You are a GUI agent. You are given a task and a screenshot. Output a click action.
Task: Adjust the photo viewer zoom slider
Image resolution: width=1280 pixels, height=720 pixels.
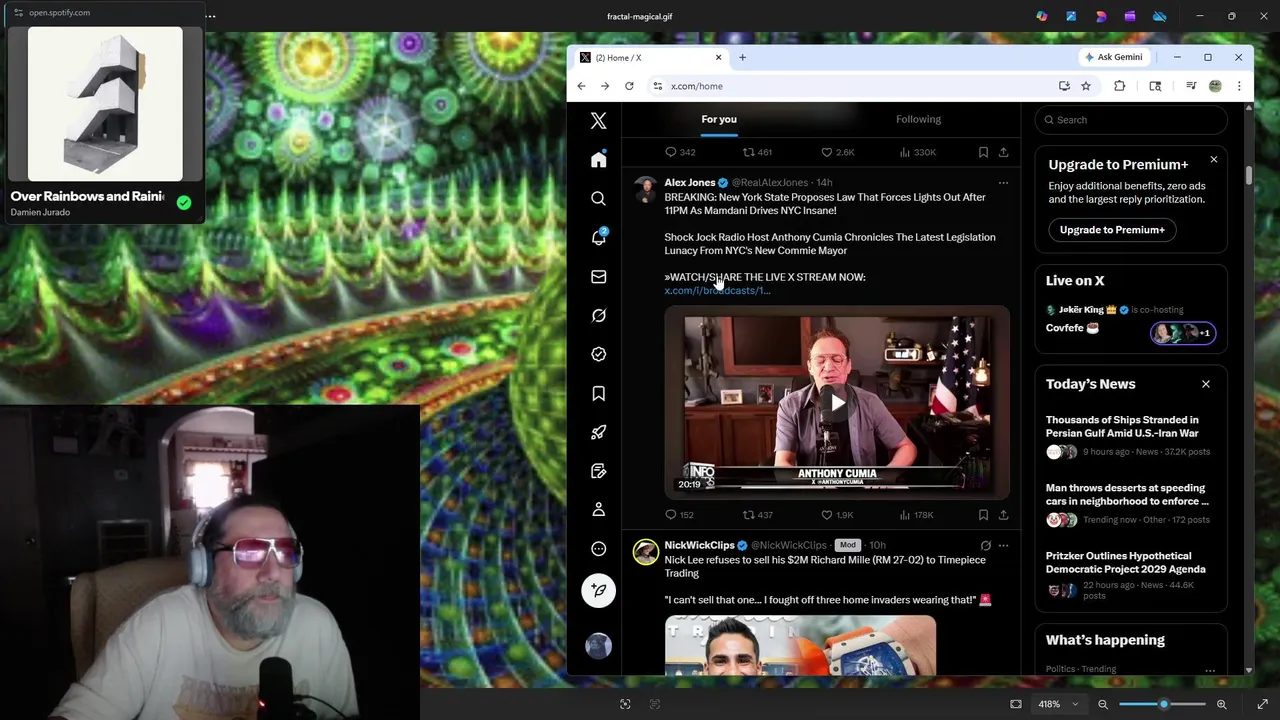coord(1163,705)
